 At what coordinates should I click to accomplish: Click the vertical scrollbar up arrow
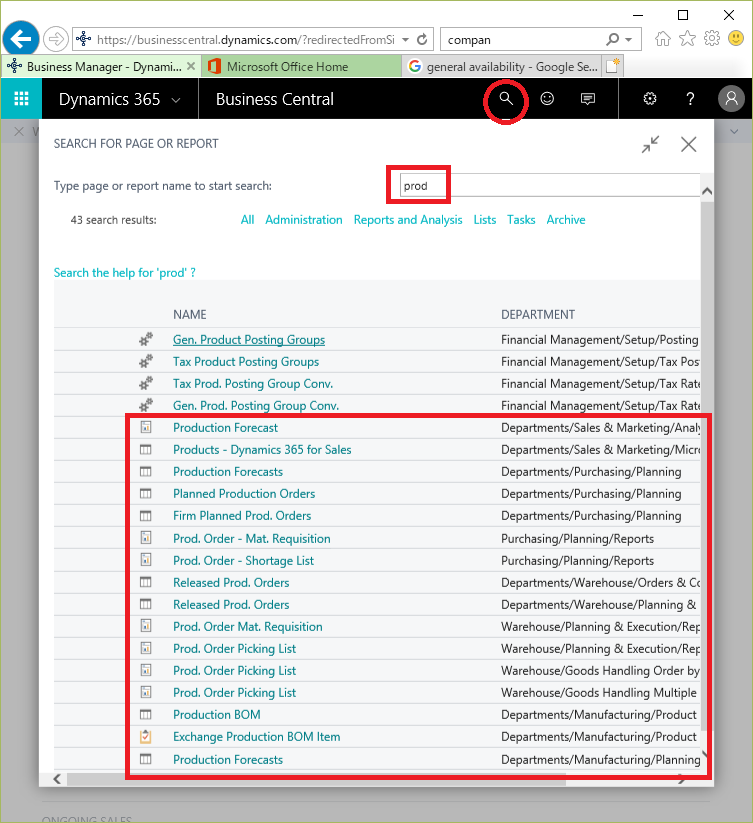tap(707, 191)
